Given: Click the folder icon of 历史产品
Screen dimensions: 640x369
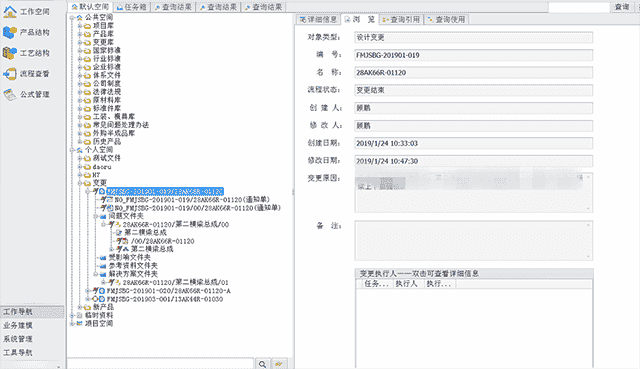Looking at the screenshot, I should coord(87,142).
